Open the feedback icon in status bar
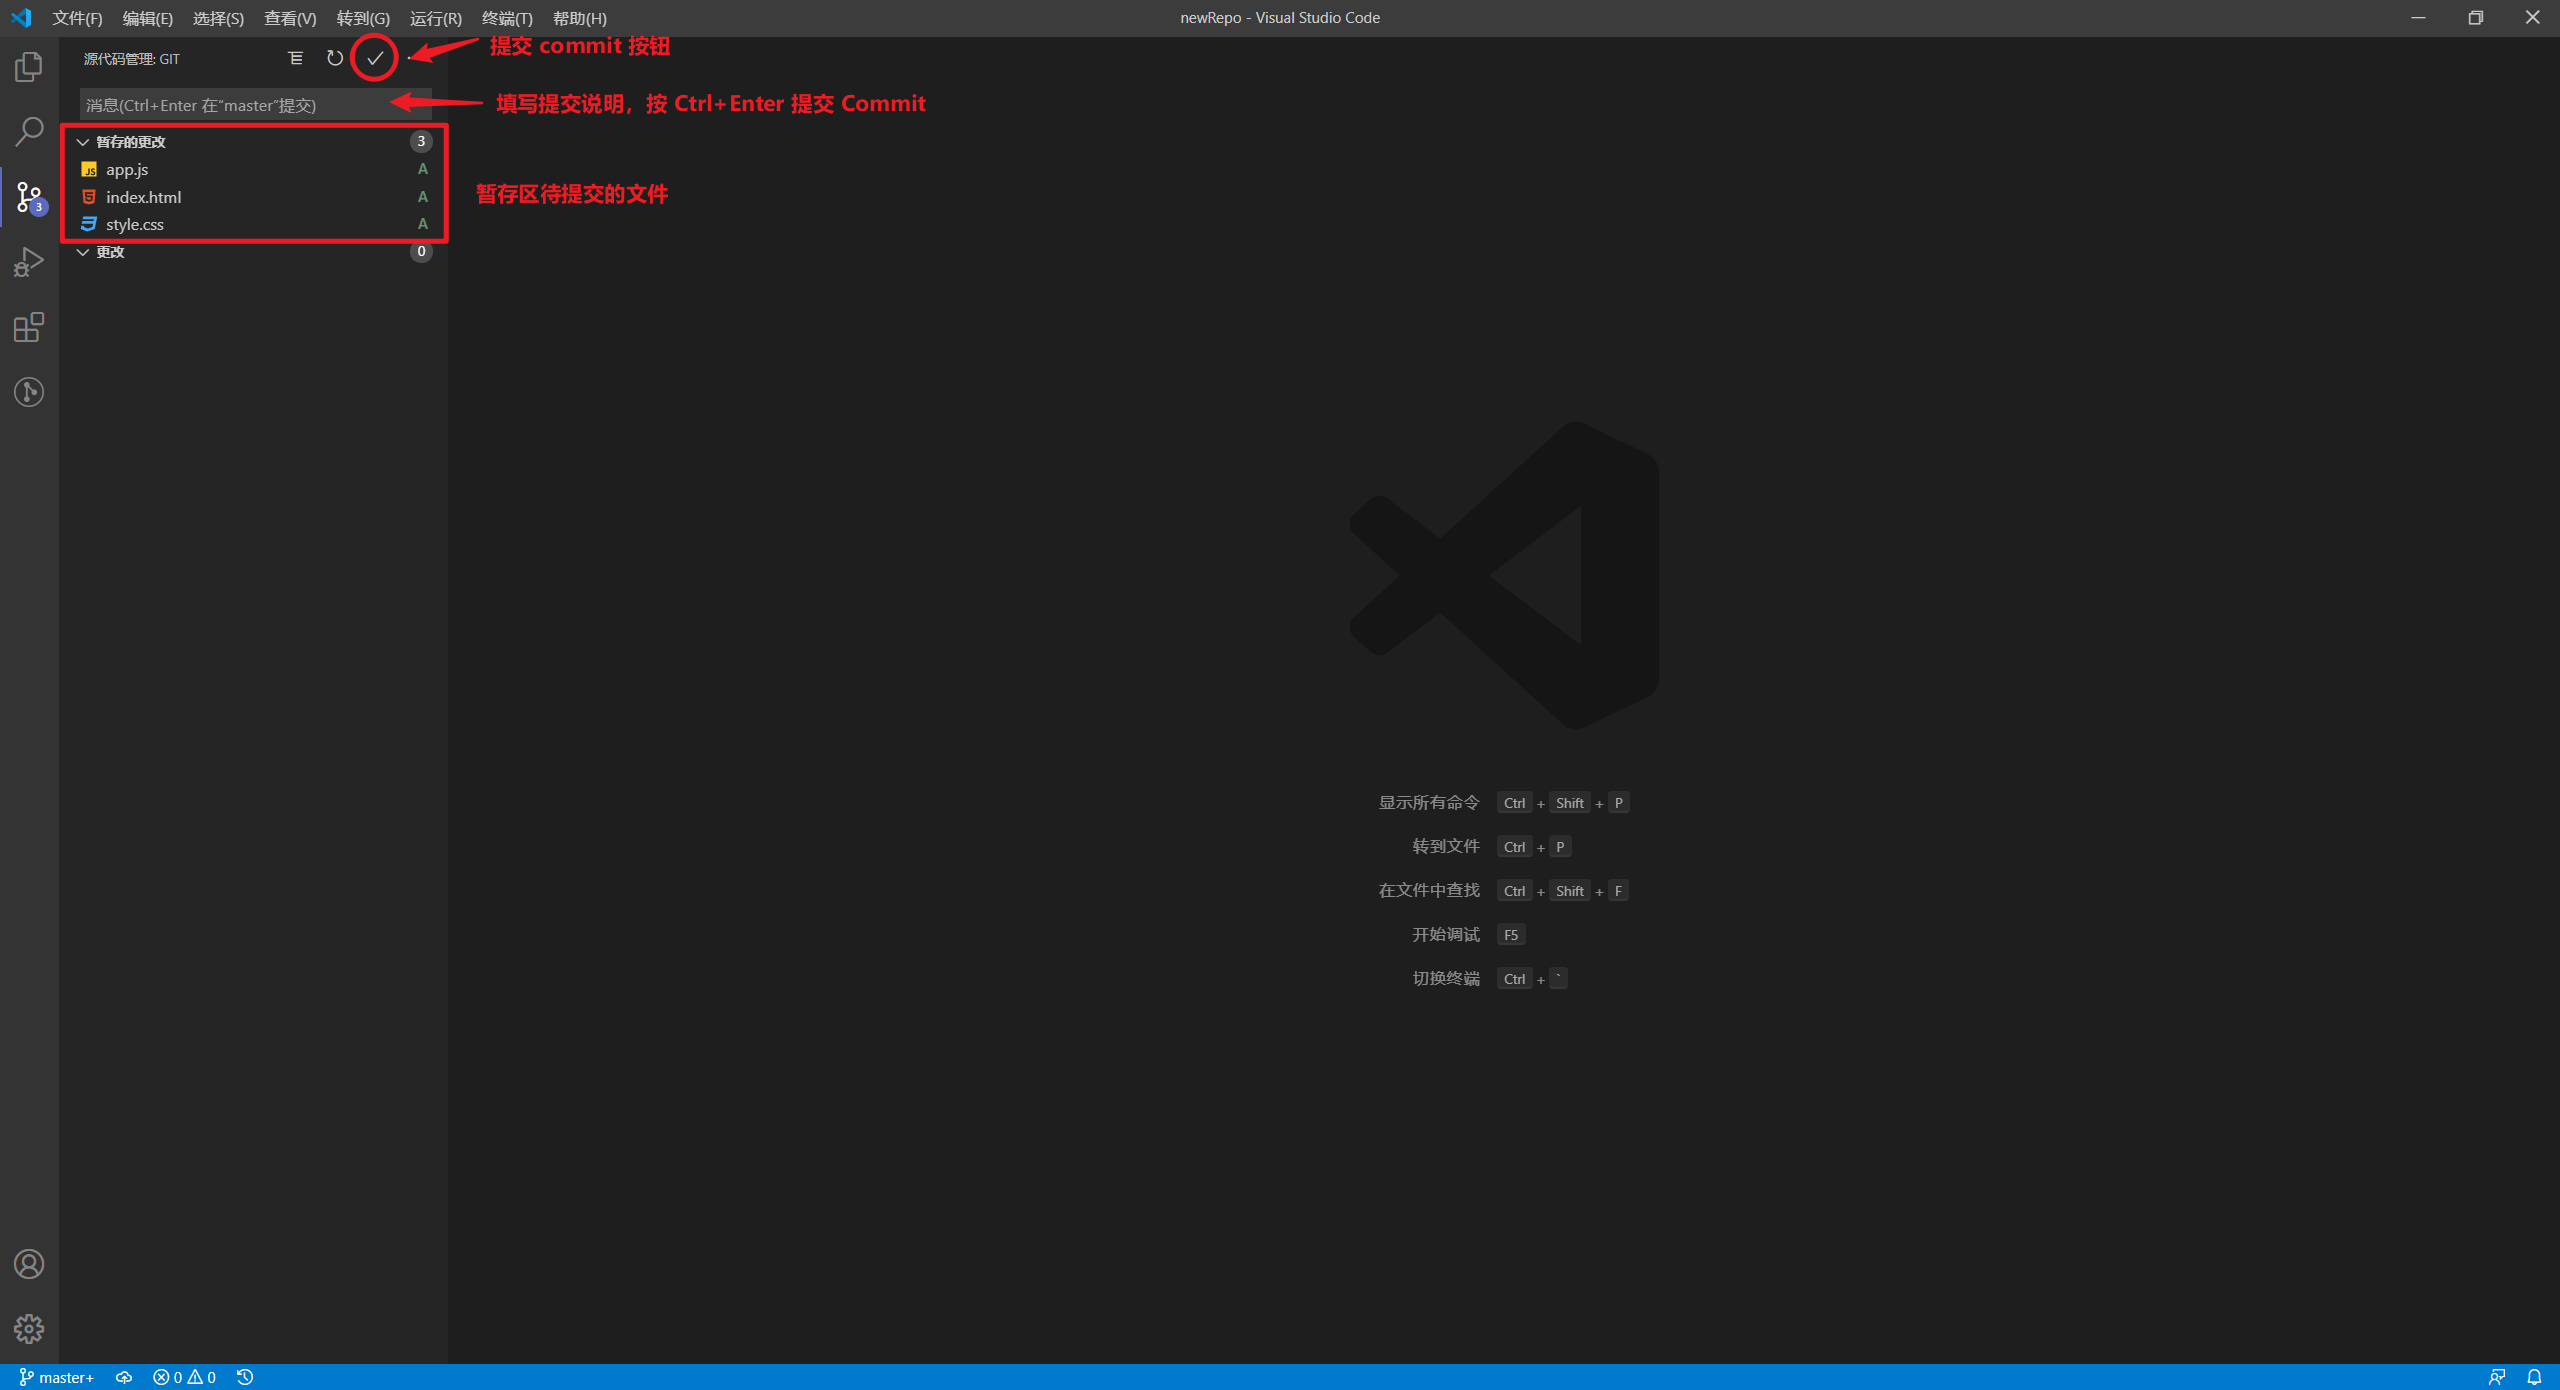Image resolution: width=2560 pixels, height=1390 pixels. coord(2497,1377)
